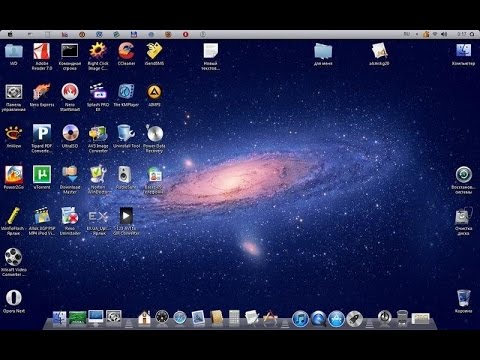This screenshot has height=360, width=480.
Task: Click the clock in the top bar
Action: (462, 34)
